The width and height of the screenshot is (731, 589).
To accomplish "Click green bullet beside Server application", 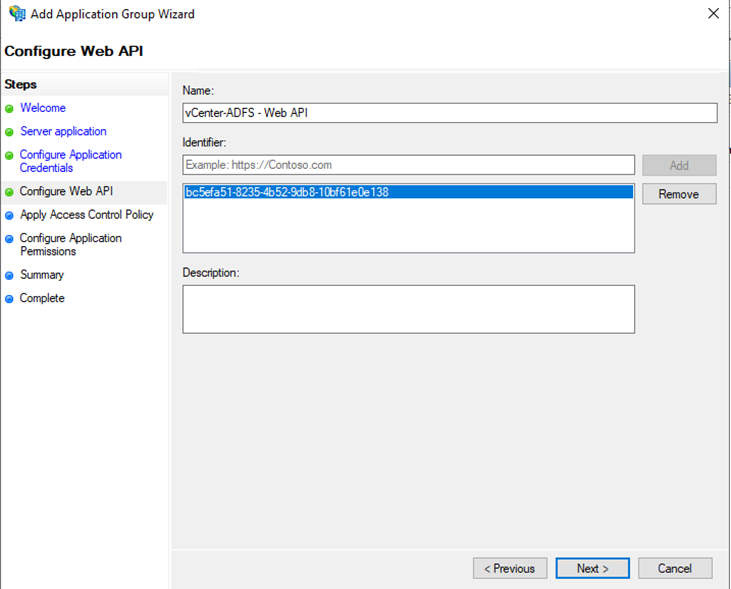I will click(x=9, y=132).
